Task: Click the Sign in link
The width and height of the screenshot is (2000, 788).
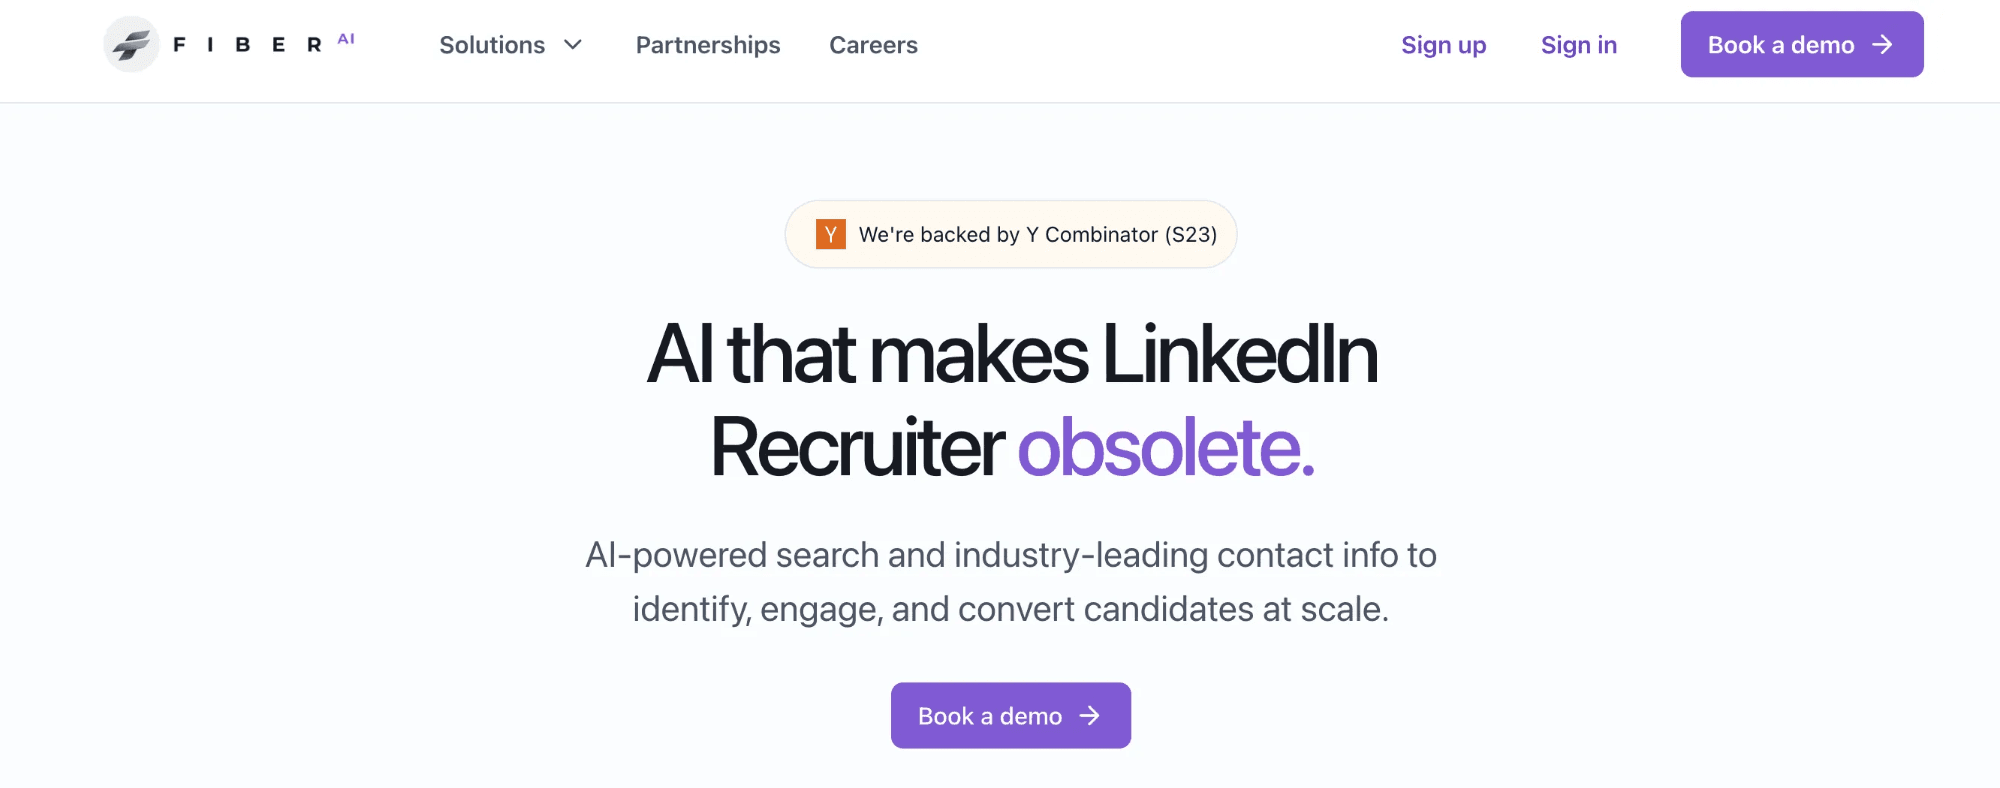Action: 1578,45
